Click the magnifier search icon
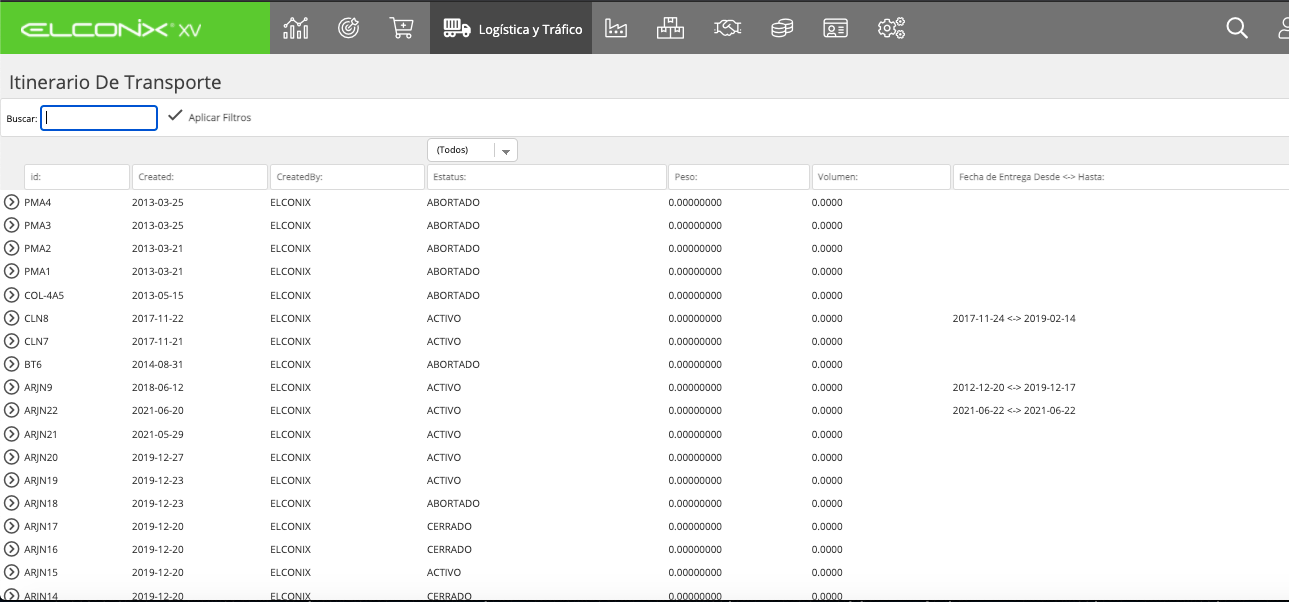The width and height of the screenshot is (1289, 602). point(1237,28)
